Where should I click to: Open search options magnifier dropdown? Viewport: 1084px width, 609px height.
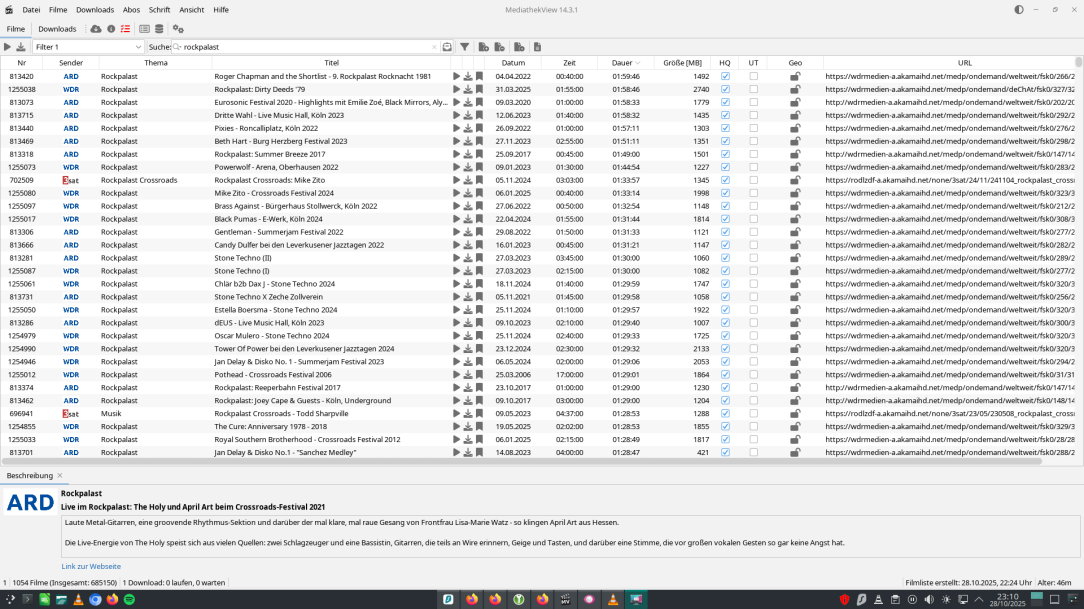coord(178,47)
